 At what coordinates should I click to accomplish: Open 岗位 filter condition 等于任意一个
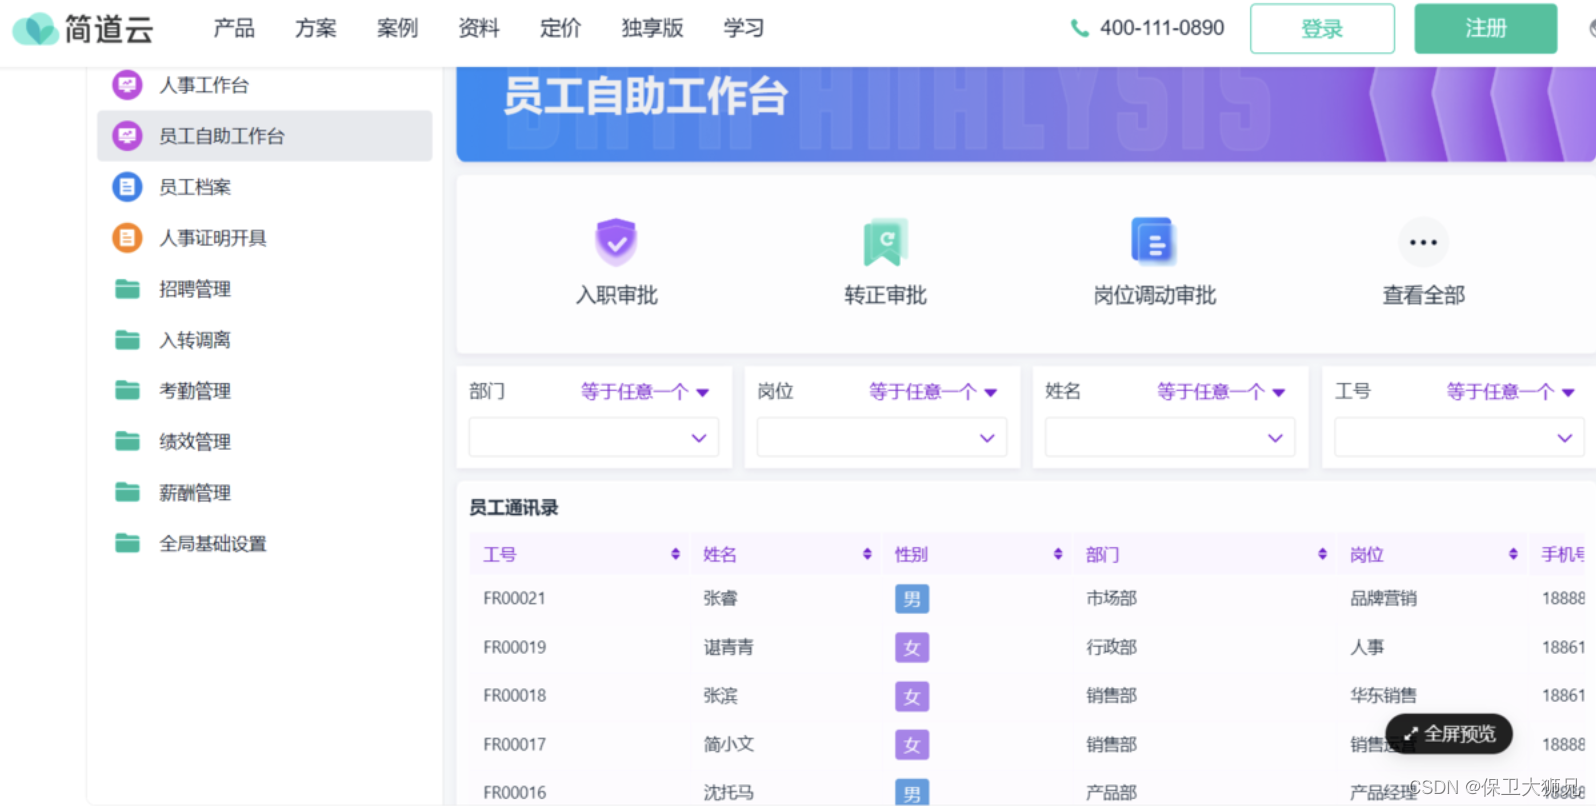pyautogui.click(x=933, y=391)
